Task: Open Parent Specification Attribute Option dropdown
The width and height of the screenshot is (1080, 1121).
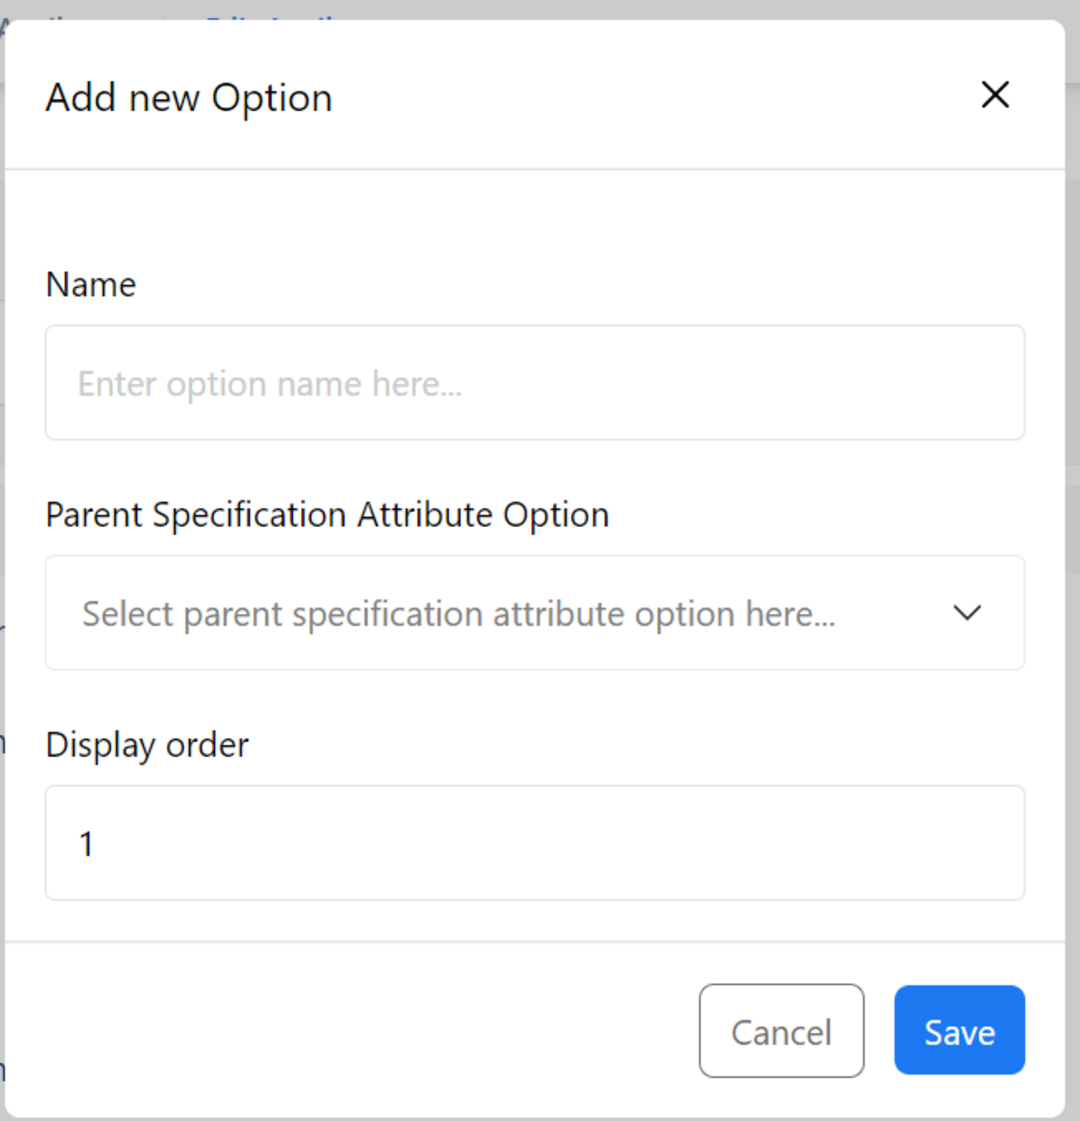Action: tap(535, 613)
